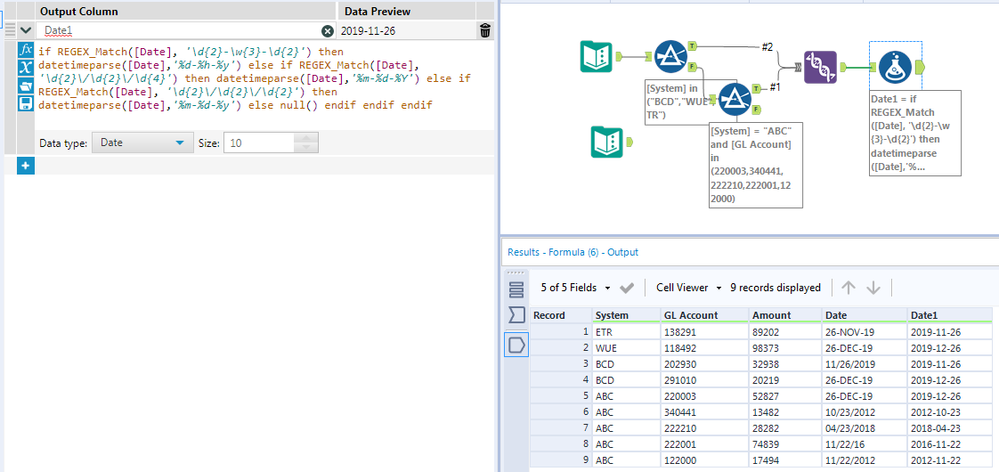Select the purple Union DNA tool
The height and width of the screenshot is (472, 999).
821,67
